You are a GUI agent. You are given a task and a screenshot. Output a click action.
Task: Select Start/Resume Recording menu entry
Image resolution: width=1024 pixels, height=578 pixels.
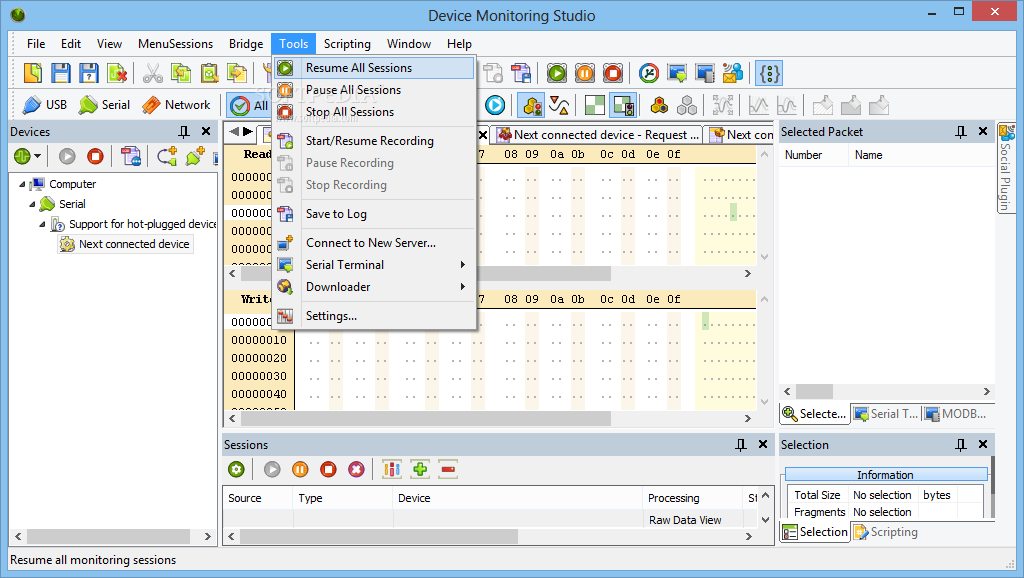point(374,141)
